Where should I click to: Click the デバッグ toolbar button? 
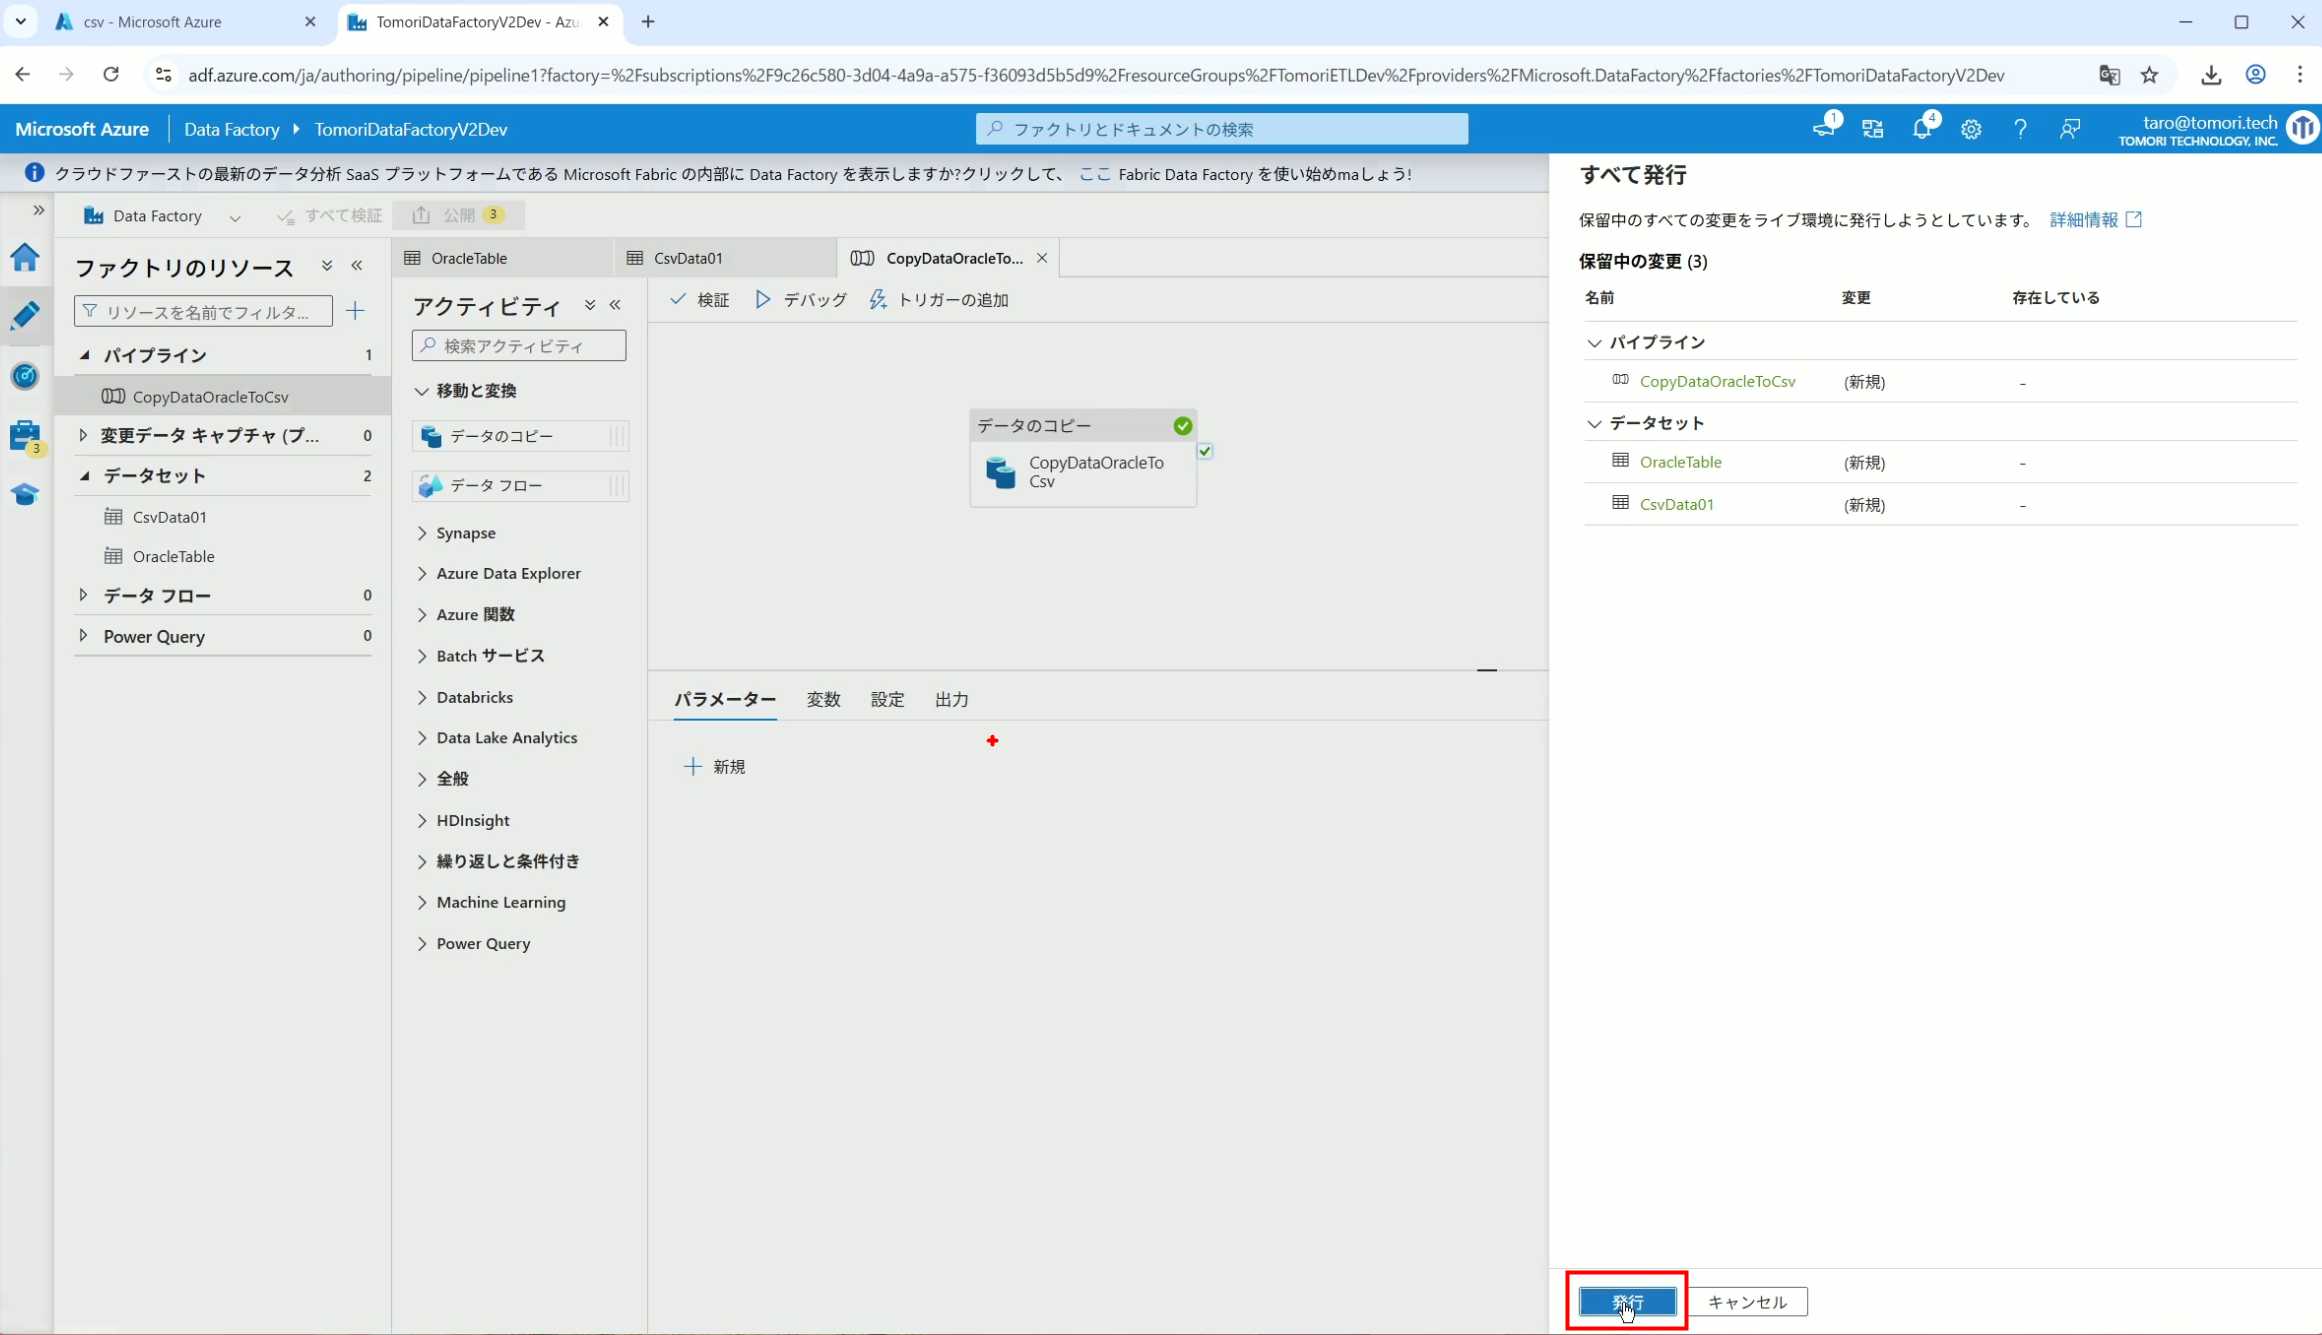click(801, 300)
